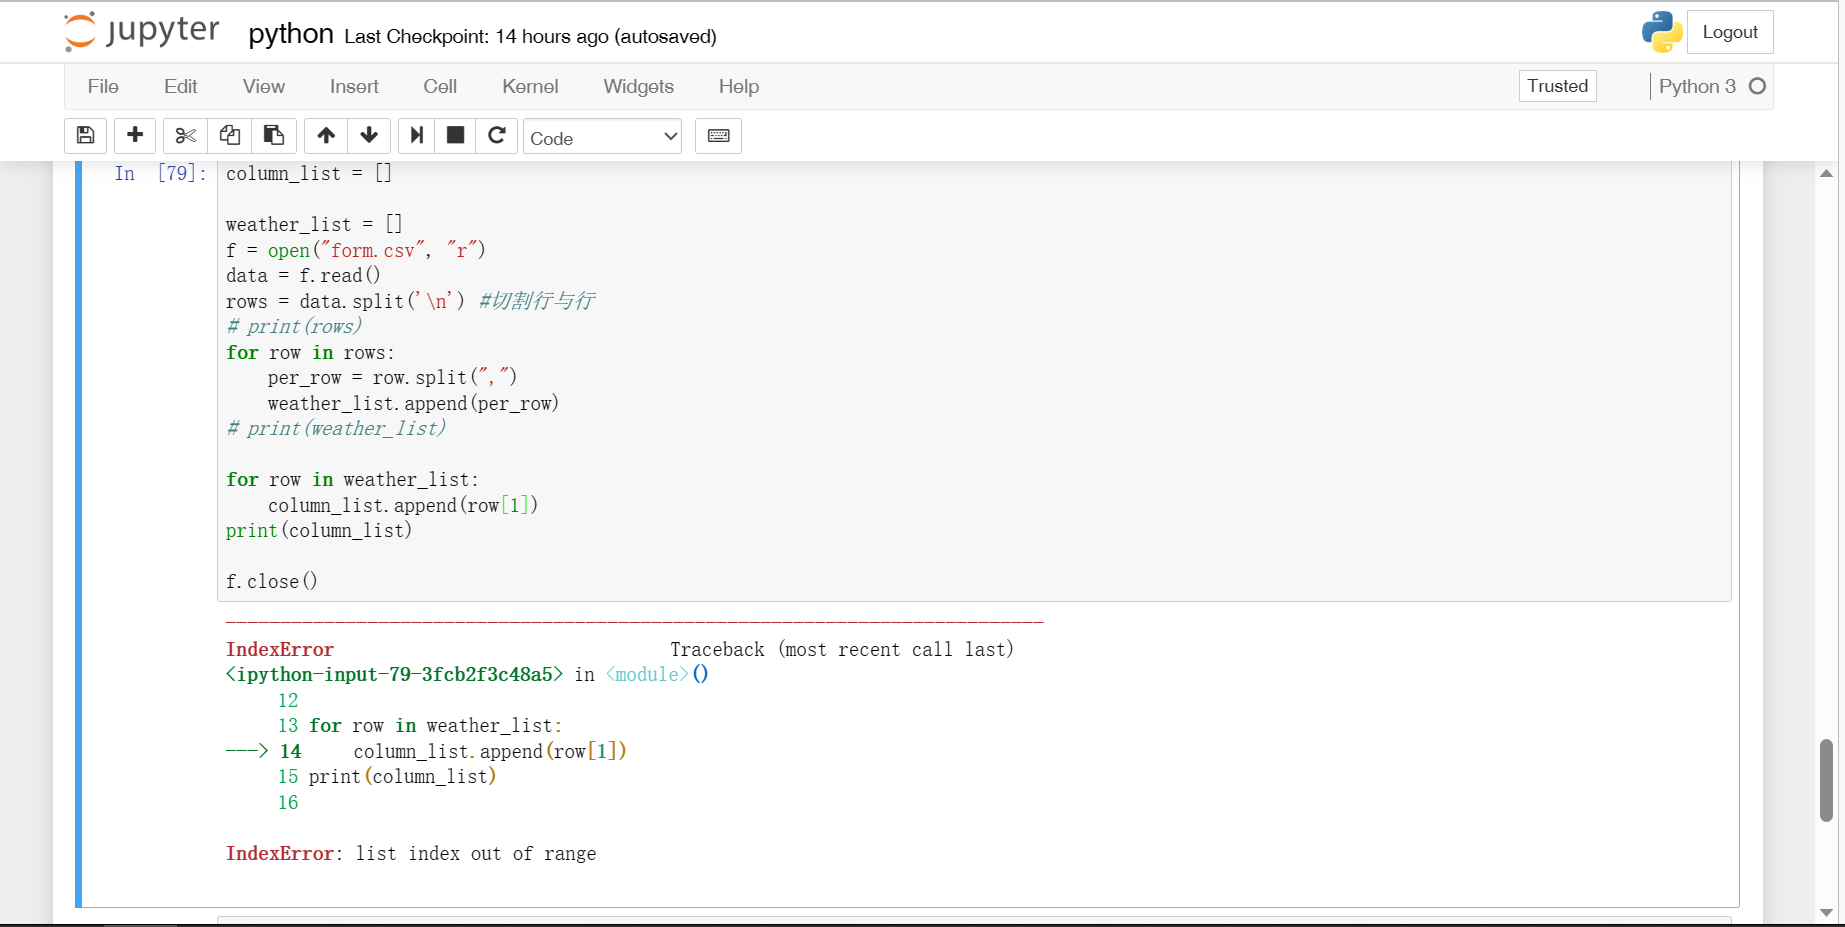Toggle the Trusted notebook button
This screenshot has width=1845, height=927.
tap(1557, 86)
